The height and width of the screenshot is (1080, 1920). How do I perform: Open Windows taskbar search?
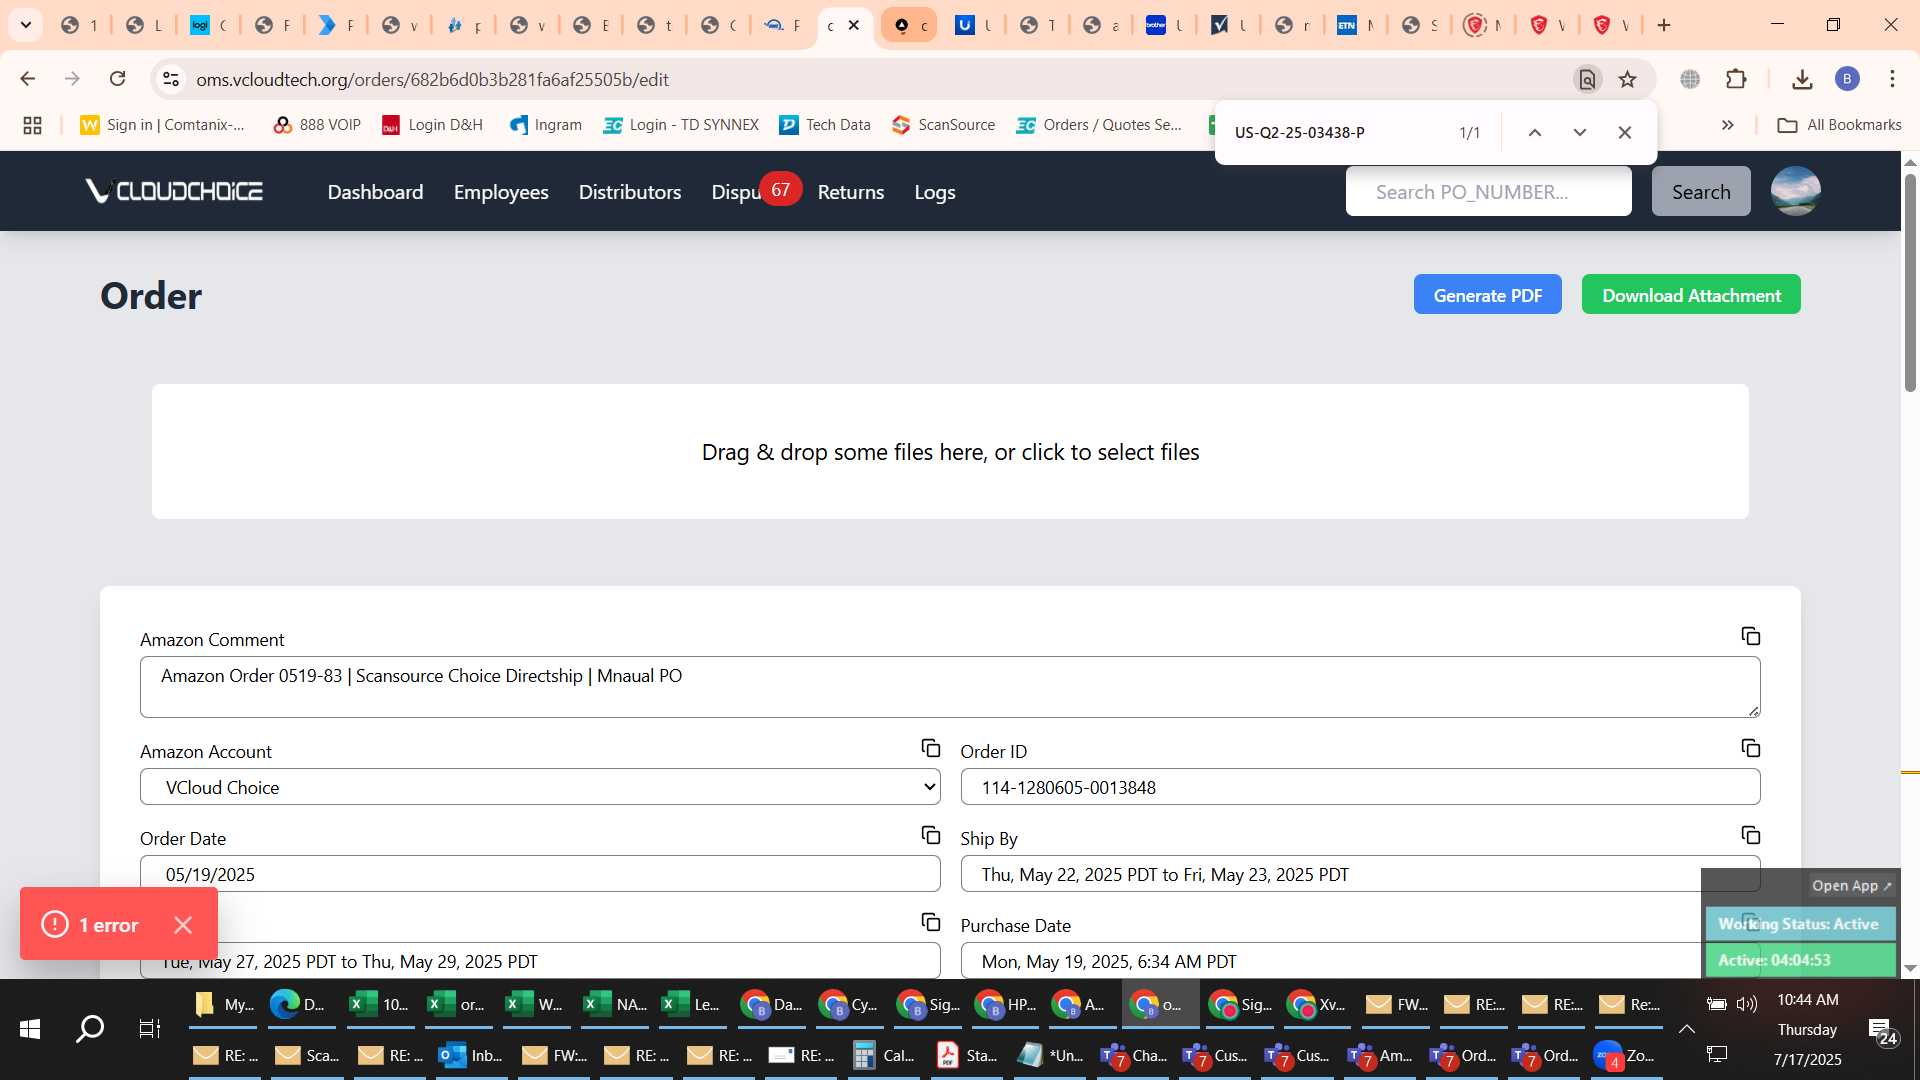(90, 1028)
